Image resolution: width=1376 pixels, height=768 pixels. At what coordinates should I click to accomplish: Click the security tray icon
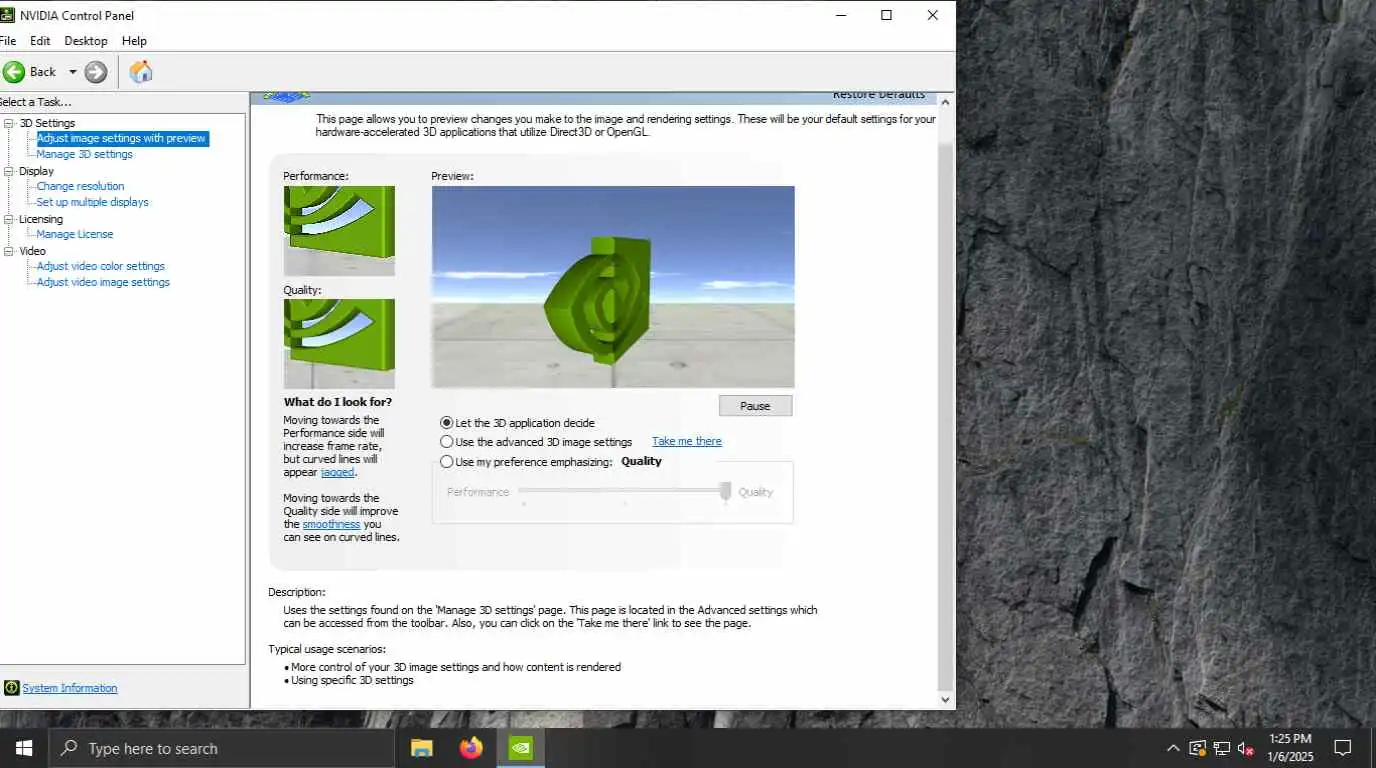(x=1197, y=748)
